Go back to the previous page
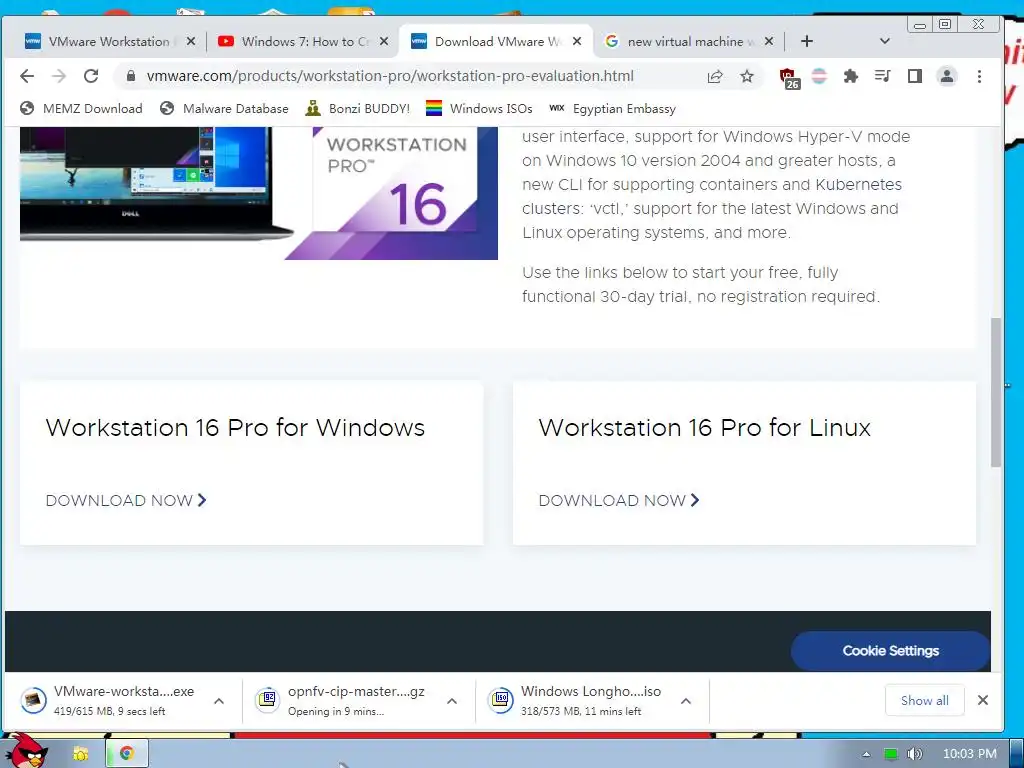The height and width of the screenshot is (768, 1024). (x=27, y=76)
